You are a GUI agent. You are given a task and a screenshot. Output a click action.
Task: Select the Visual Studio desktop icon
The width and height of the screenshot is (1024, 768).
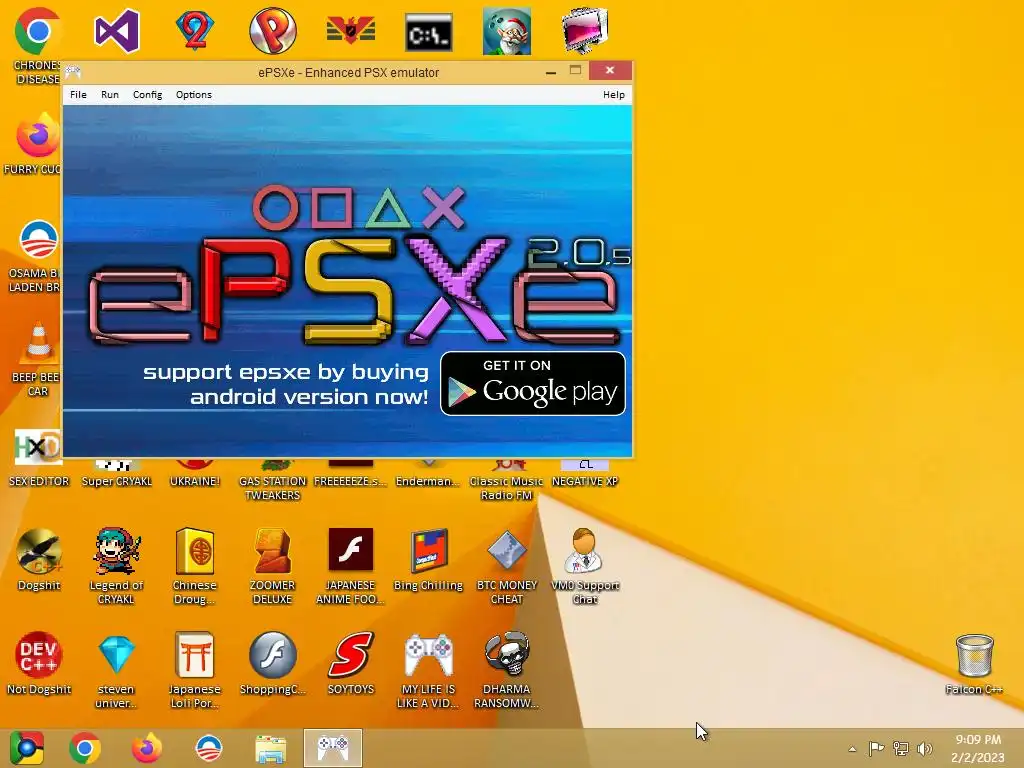(x=117, y=31)
